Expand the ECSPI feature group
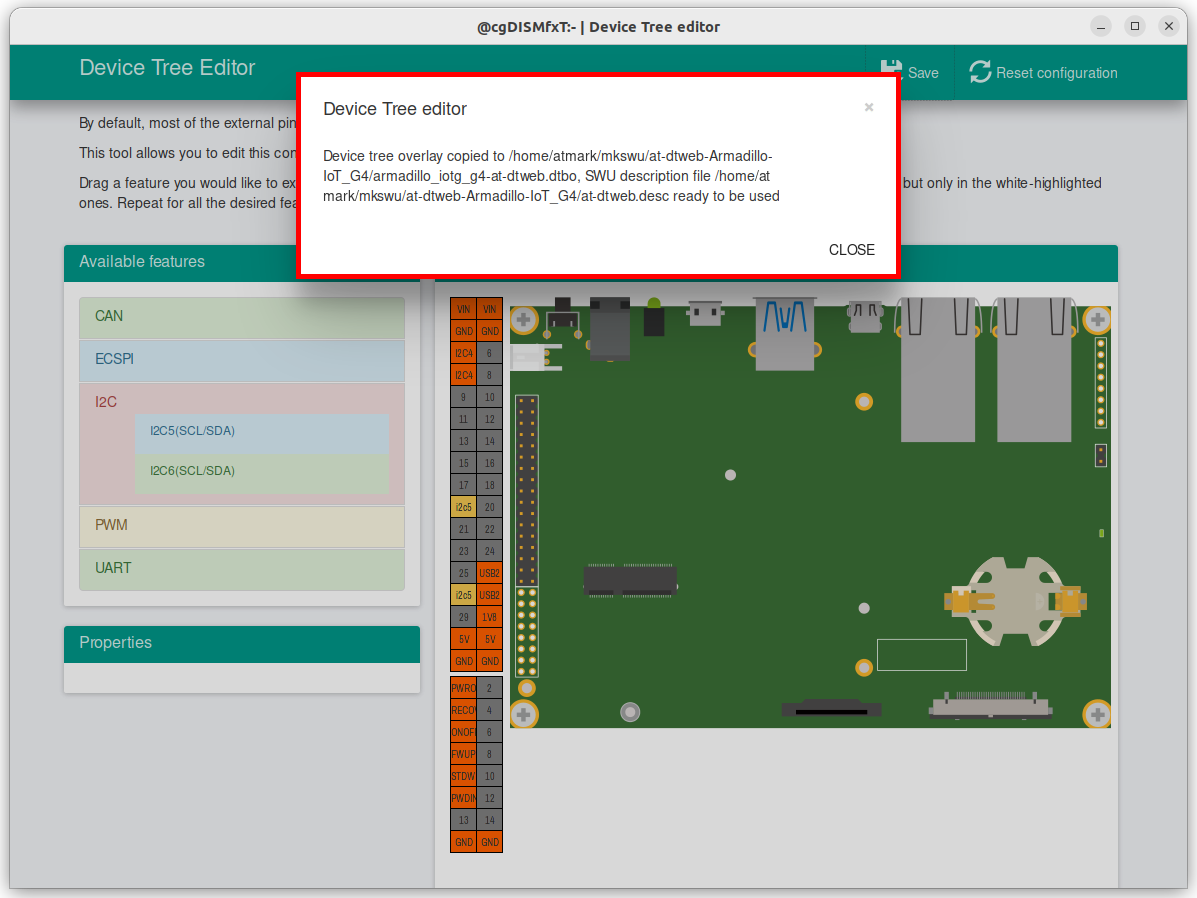1197x898 pixels. point(241,360)
